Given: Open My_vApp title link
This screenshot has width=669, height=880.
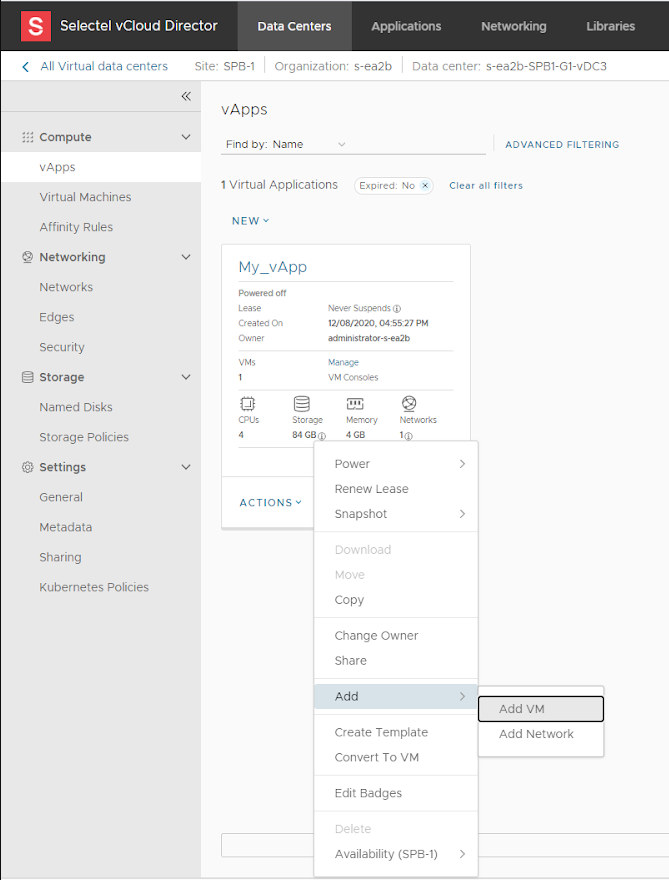Looking at the screenshot, I should [x=273, y=267].
